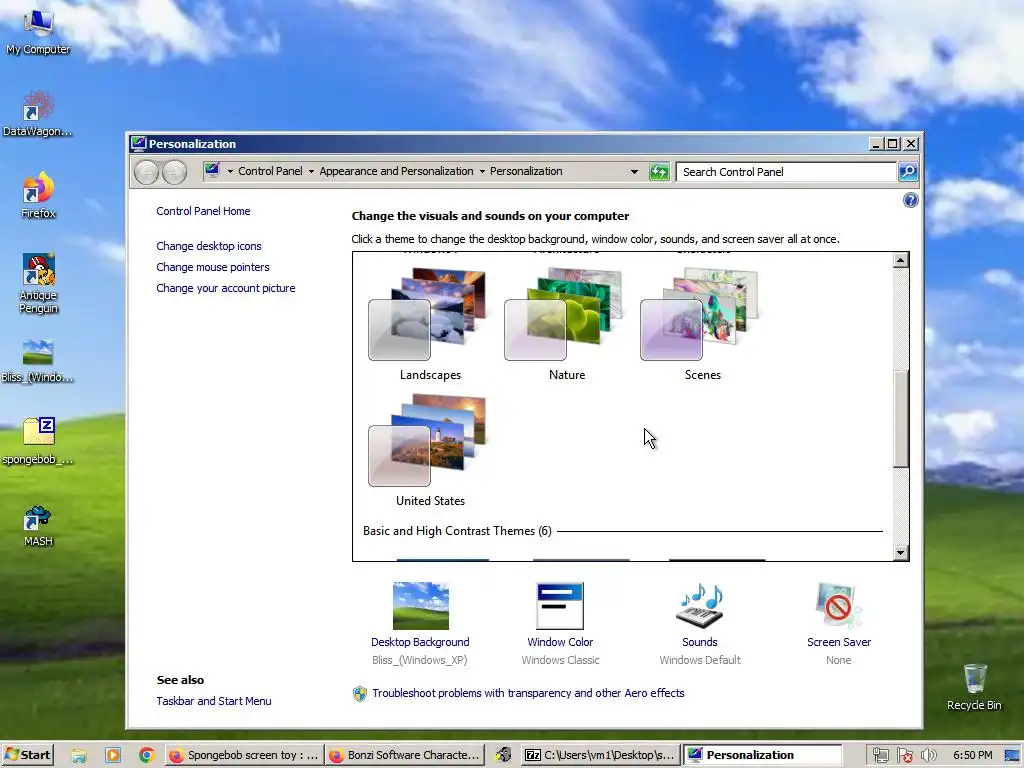
Task: Click the volume icon in system tray
Action: (928, 755)
